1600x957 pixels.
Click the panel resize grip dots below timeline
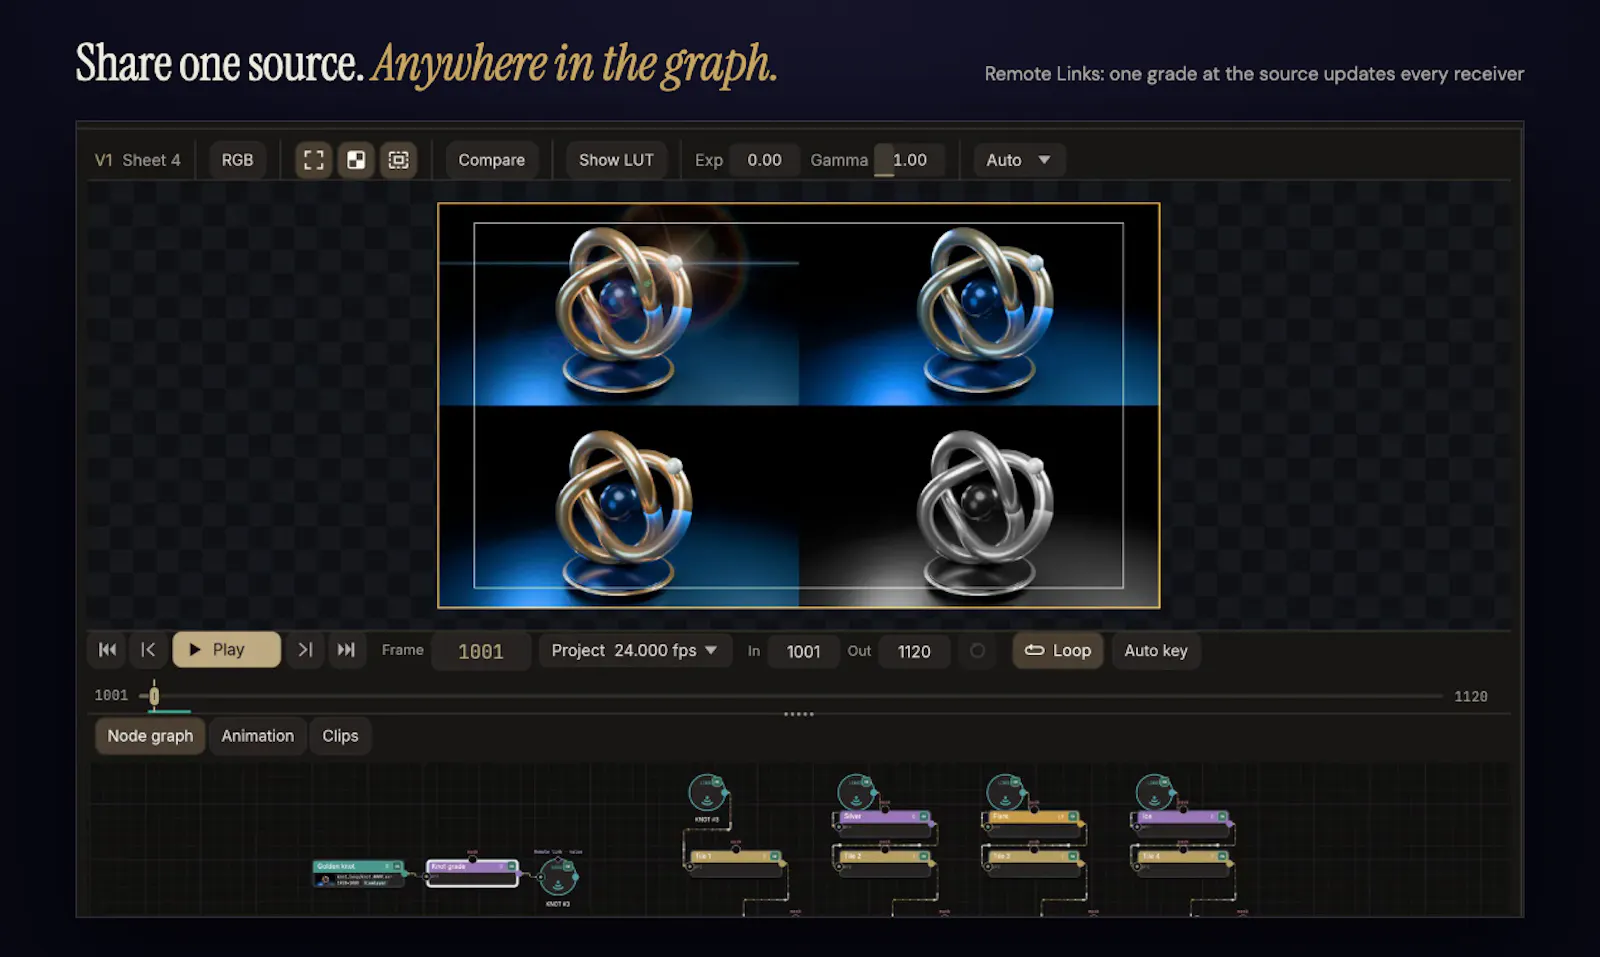pos(799,714)
